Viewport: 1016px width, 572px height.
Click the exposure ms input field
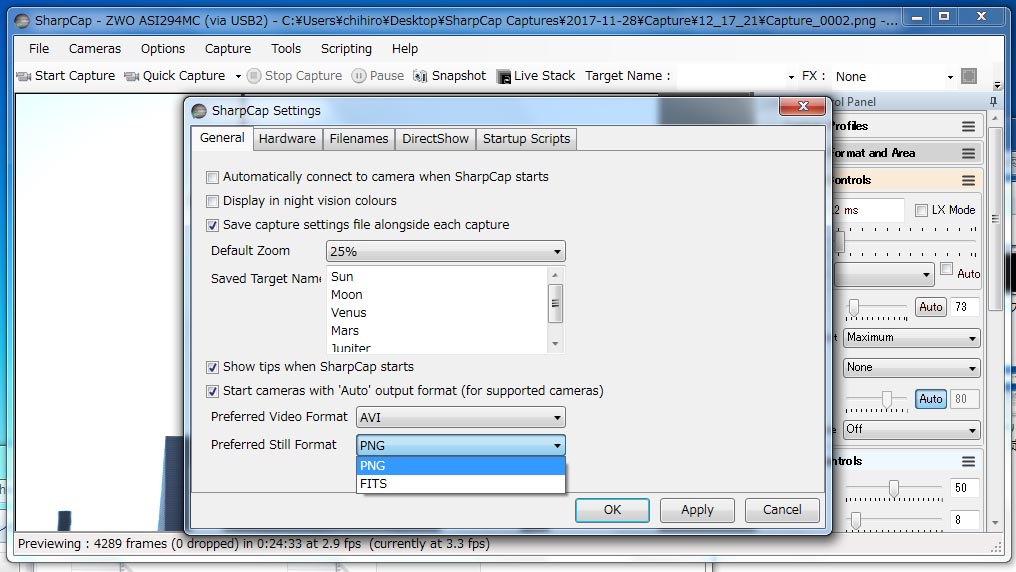[x=868, y=211]
